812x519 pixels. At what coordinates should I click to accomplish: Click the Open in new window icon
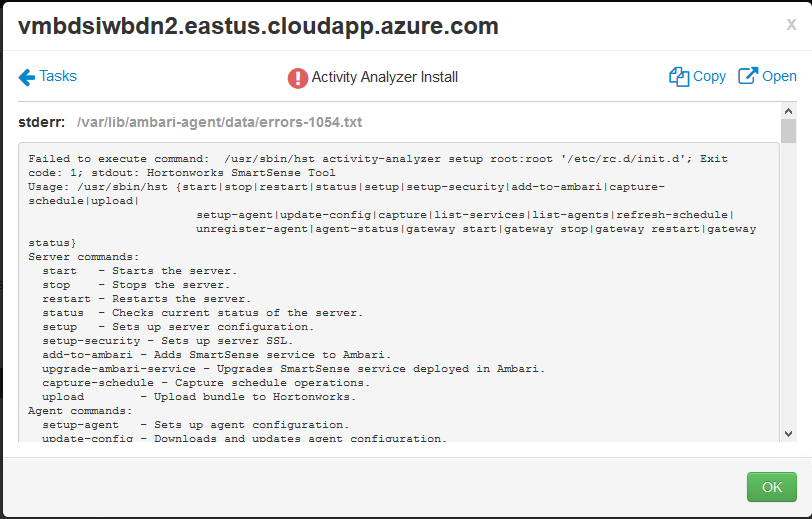point(747,77)
